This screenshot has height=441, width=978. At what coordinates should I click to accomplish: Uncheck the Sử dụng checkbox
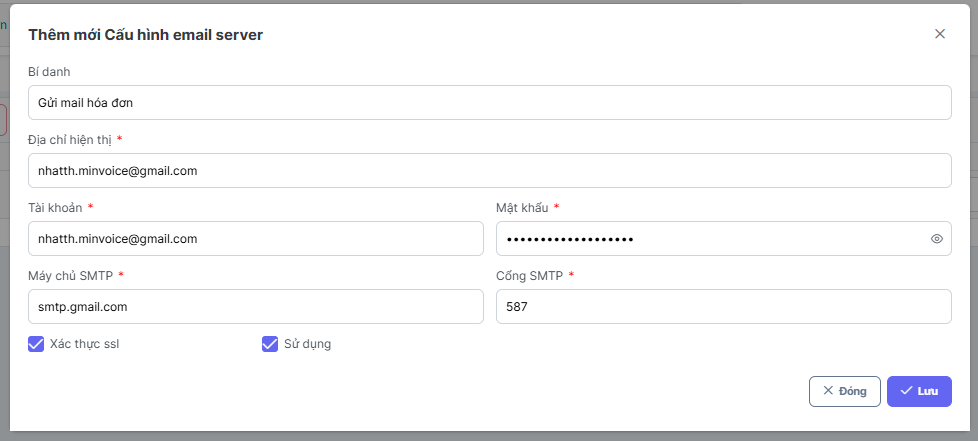[x=269, y=344]
